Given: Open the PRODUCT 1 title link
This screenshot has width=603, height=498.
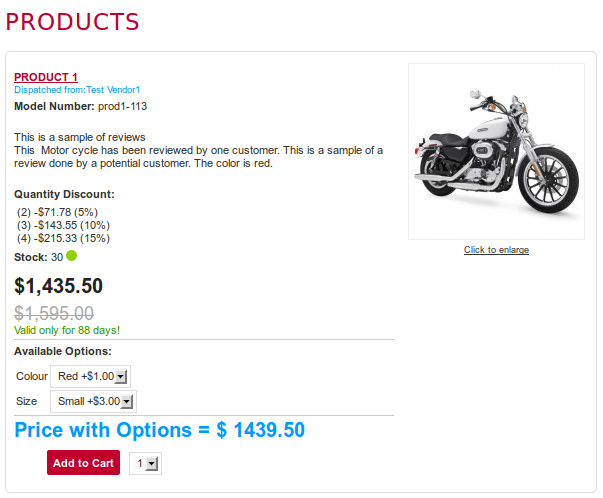Looking at the screenshot, I should click(x=46, y=77).
